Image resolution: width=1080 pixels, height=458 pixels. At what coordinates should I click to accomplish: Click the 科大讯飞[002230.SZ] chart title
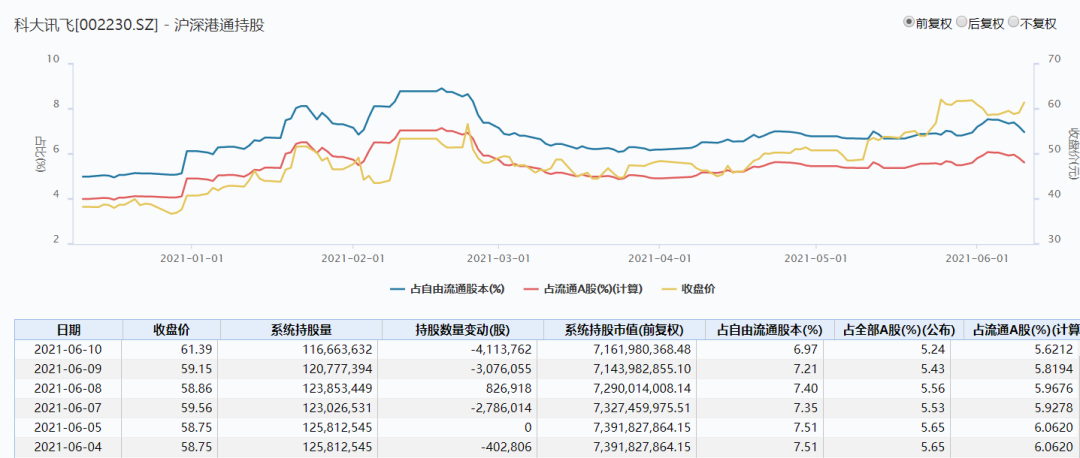coord(84,24)
